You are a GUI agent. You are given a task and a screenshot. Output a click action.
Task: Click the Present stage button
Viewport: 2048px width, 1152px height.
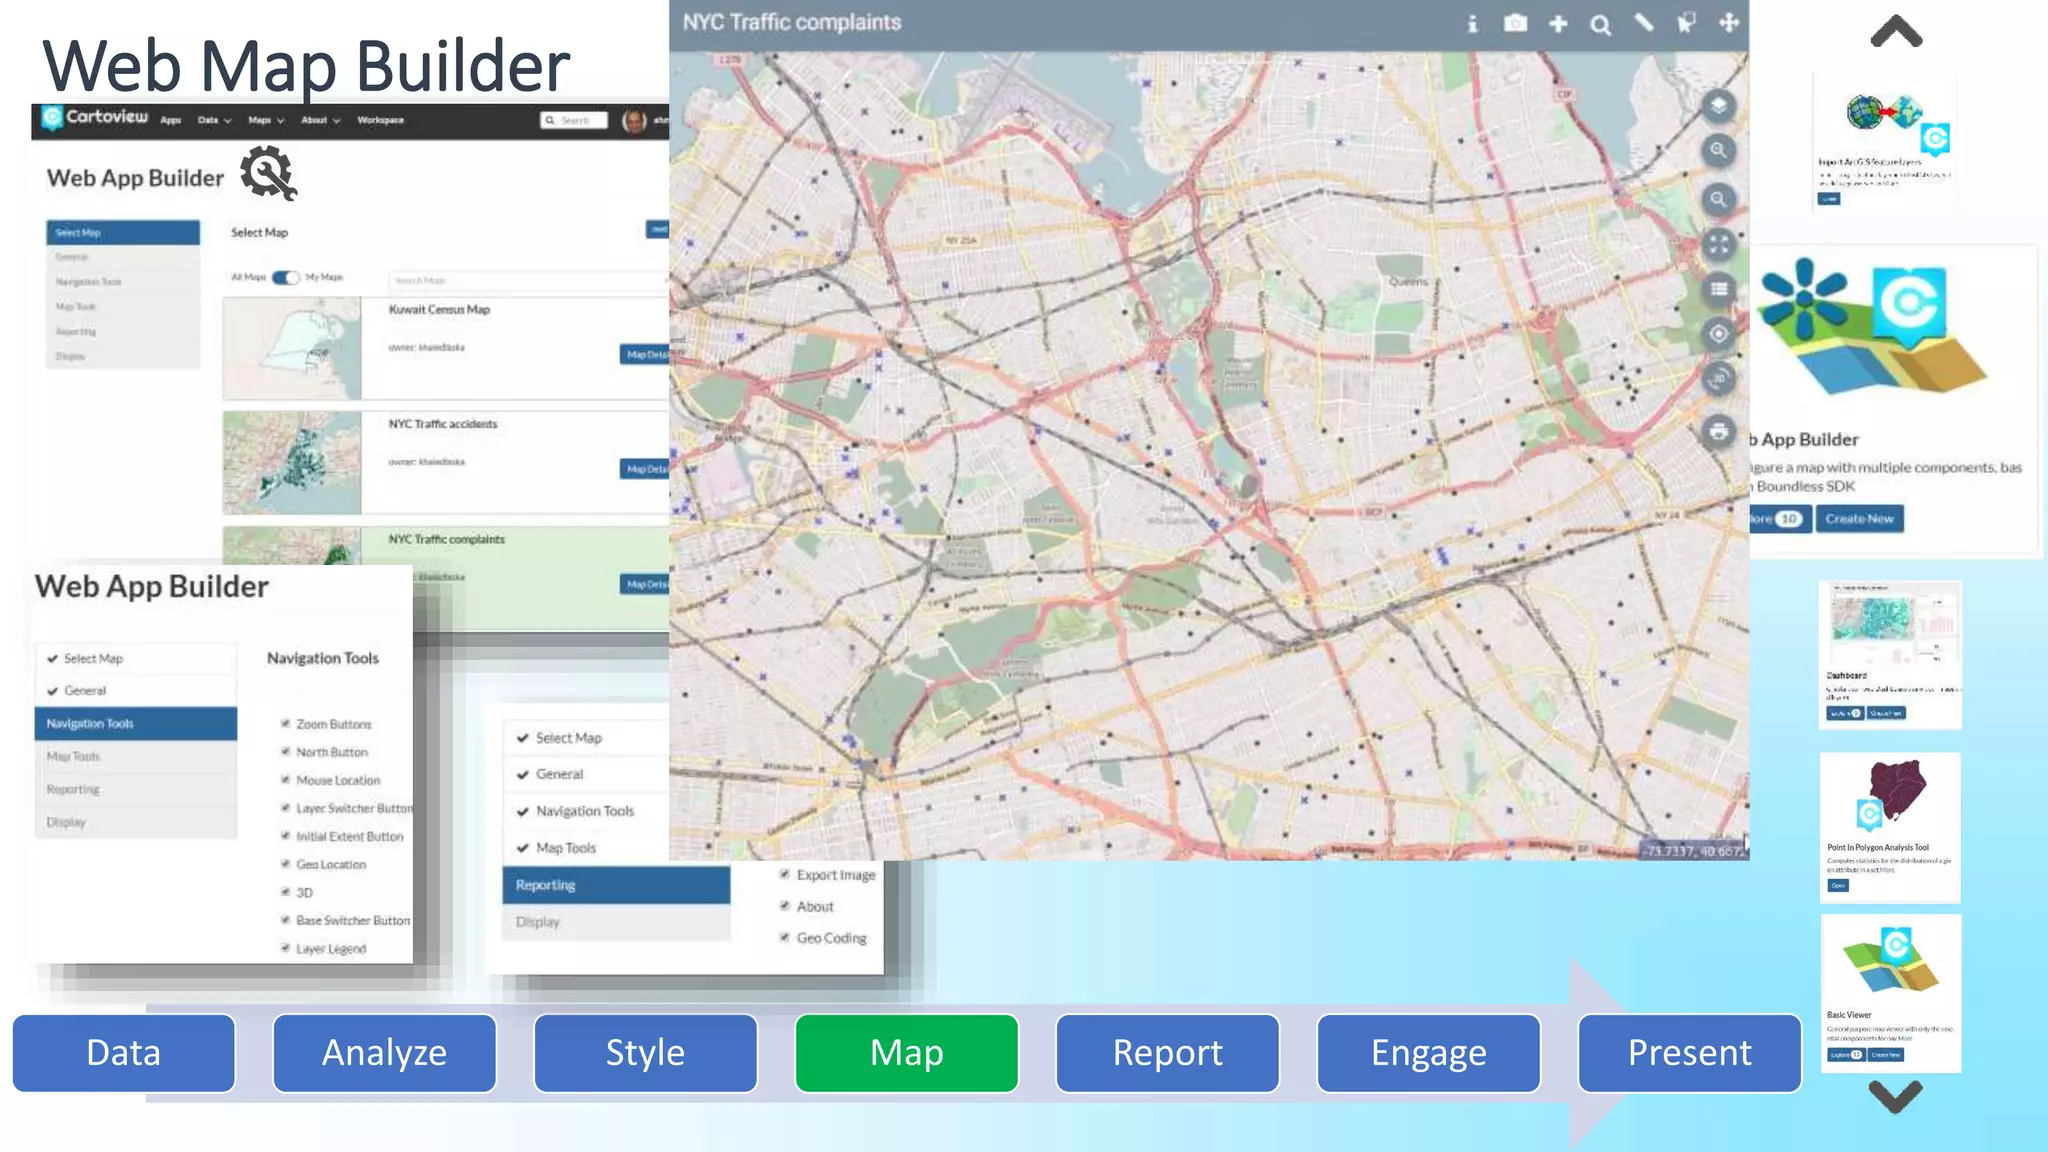1689,1053
